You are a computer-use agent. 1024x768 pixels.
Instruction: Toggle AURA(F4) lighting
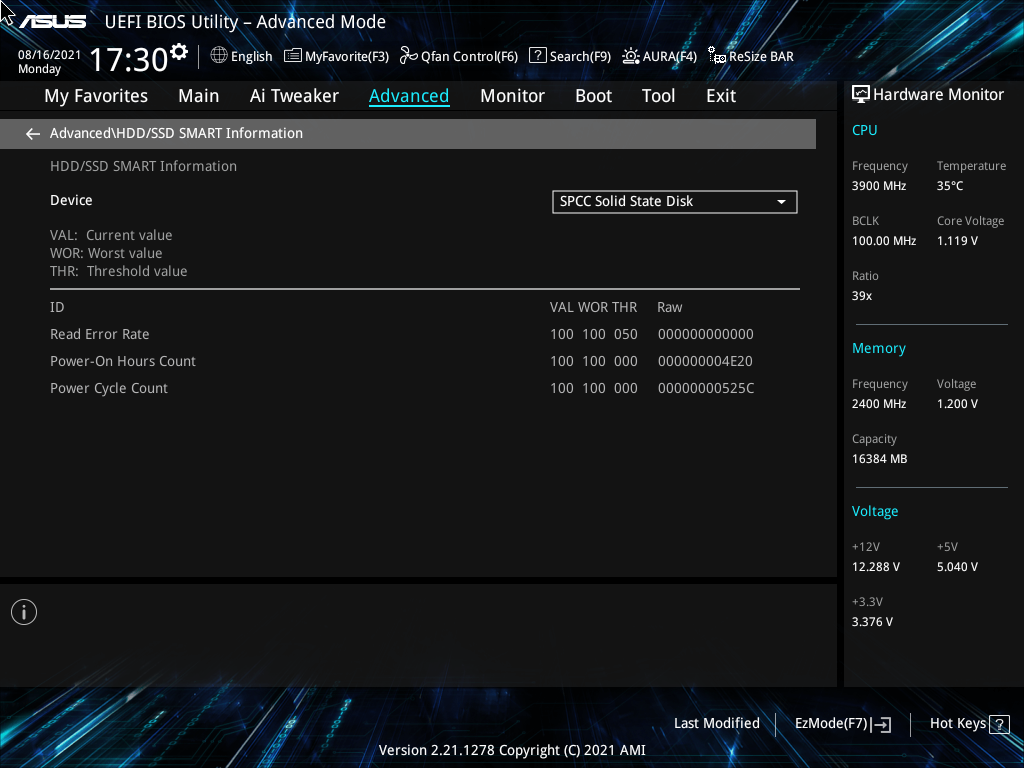660,56
